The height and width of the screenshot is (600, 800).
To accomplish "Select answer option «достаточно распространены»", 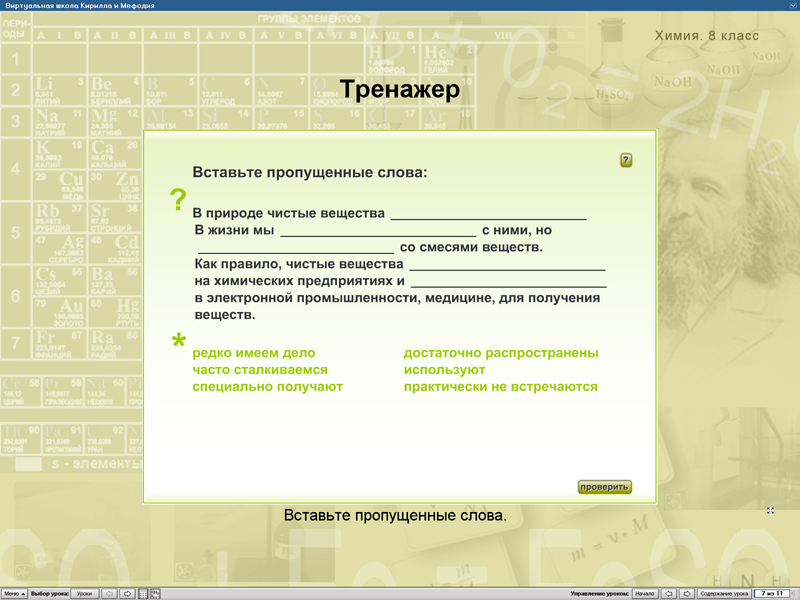I will pos(500,352).
